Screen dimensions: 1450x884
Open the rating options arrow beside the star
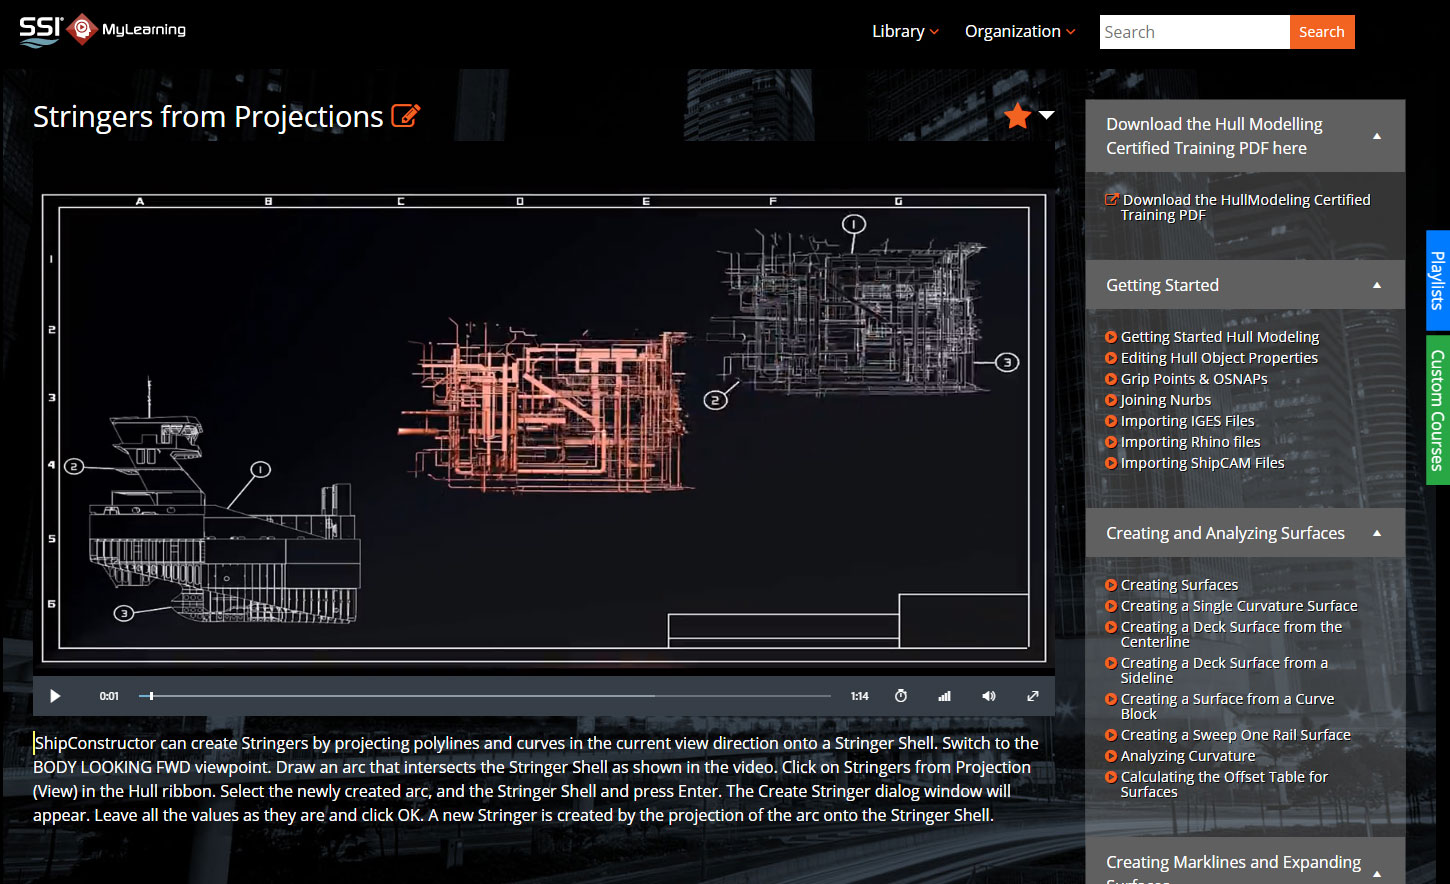click(x=1044, y=117)
